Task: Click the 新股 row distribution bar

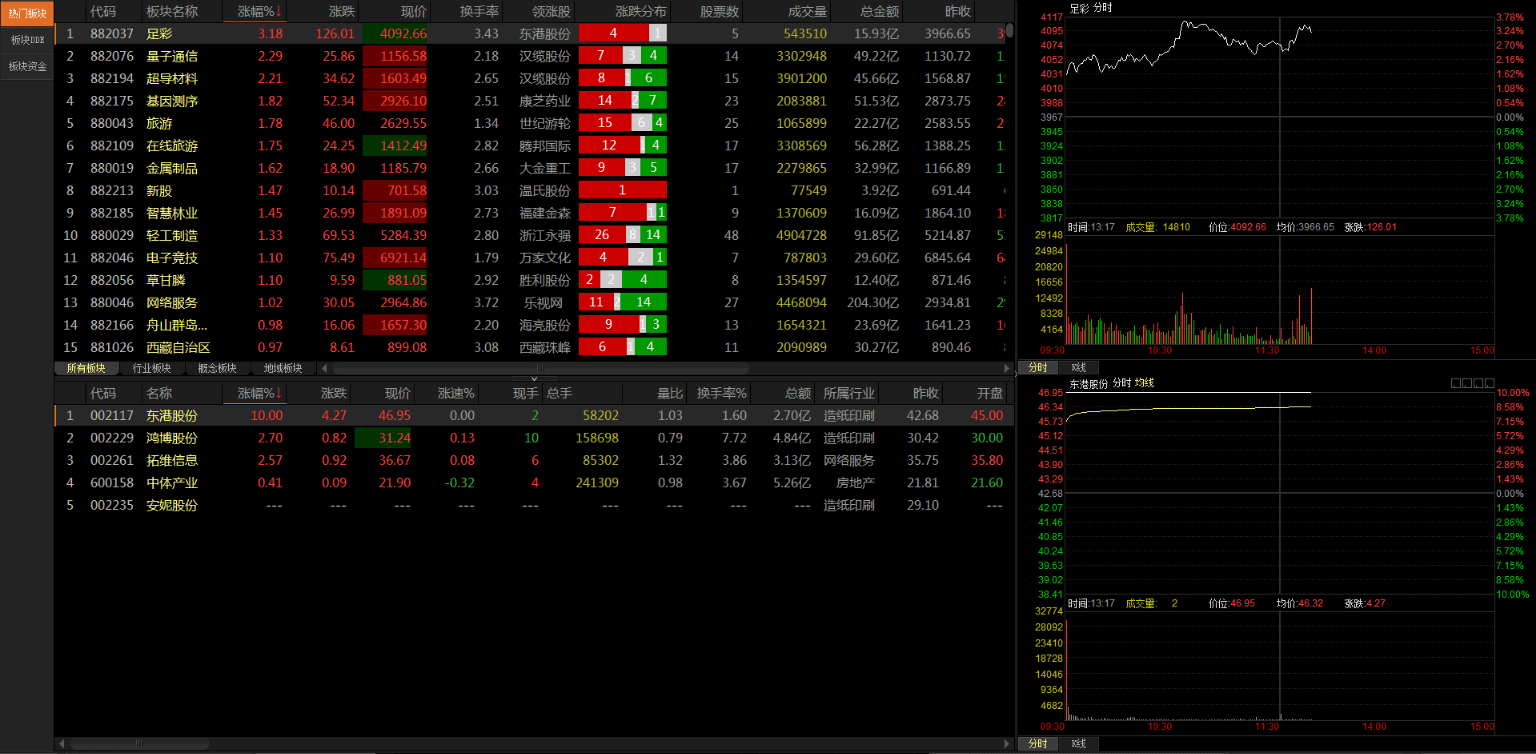Action: (x=623, y=190)
